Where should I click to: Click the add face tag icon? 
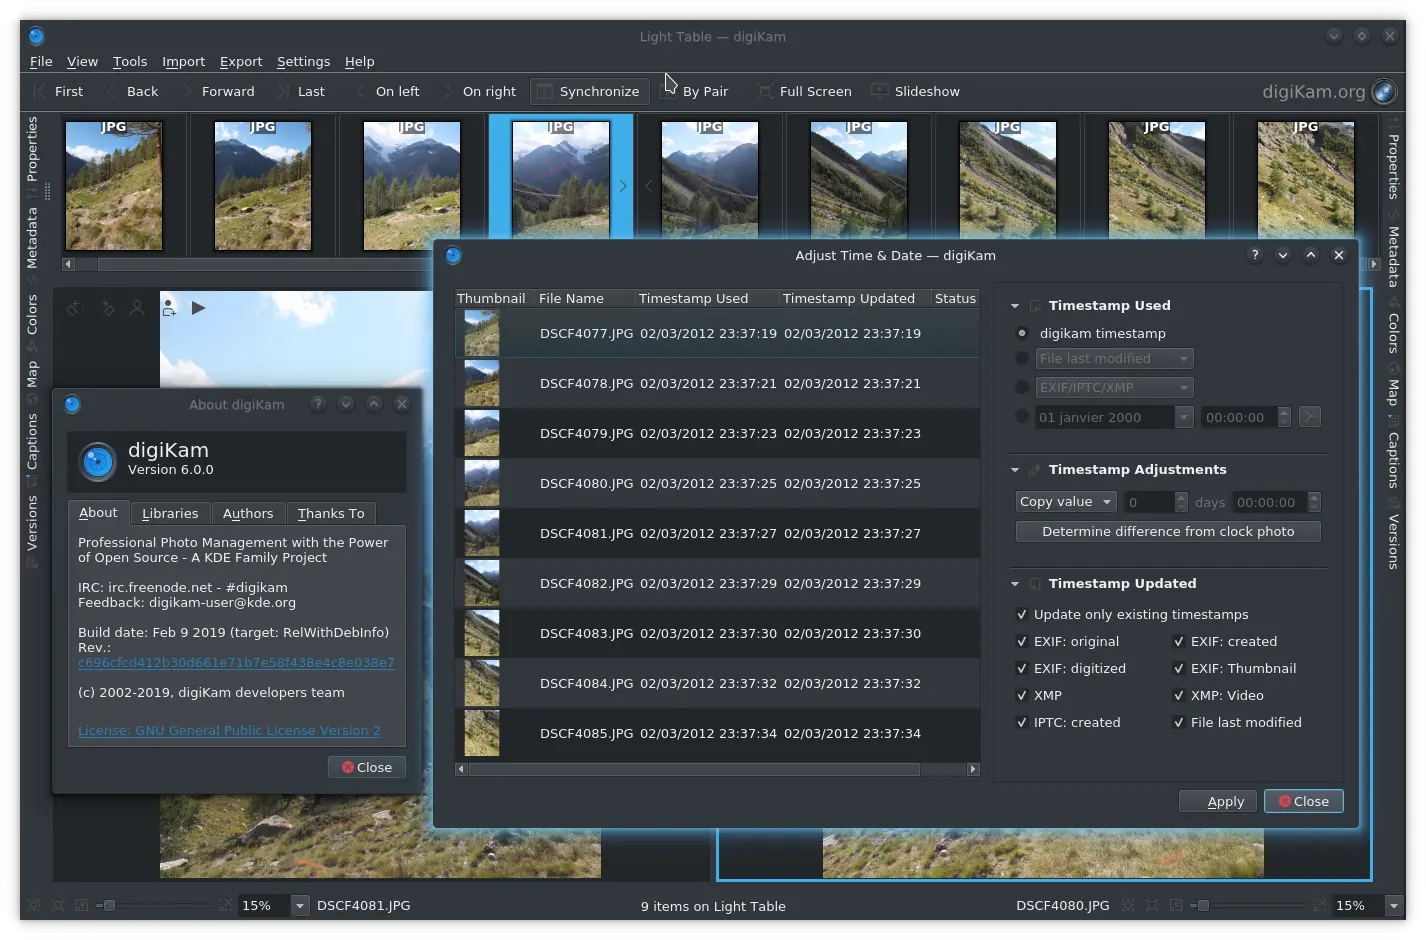click(168, 308)
